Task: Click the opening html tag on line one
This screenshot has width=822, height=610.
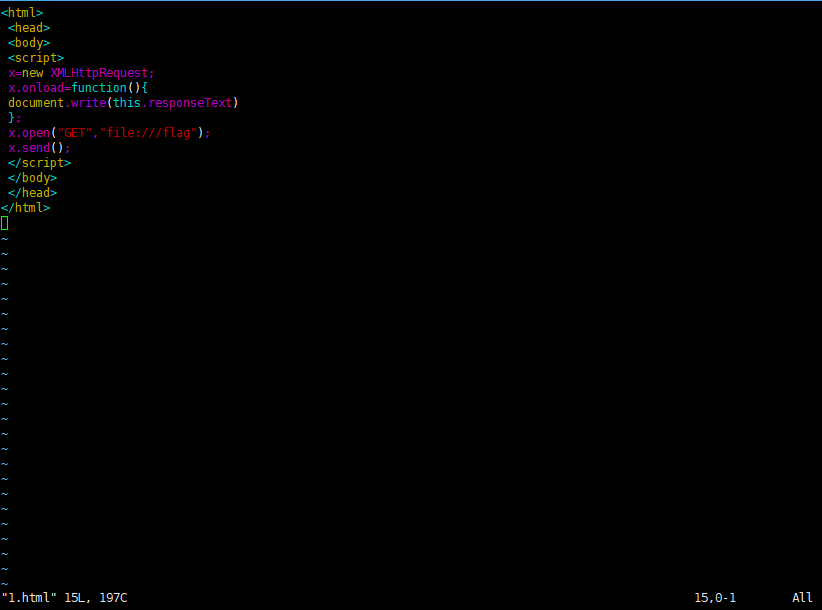Action: [x=20, y=12]
